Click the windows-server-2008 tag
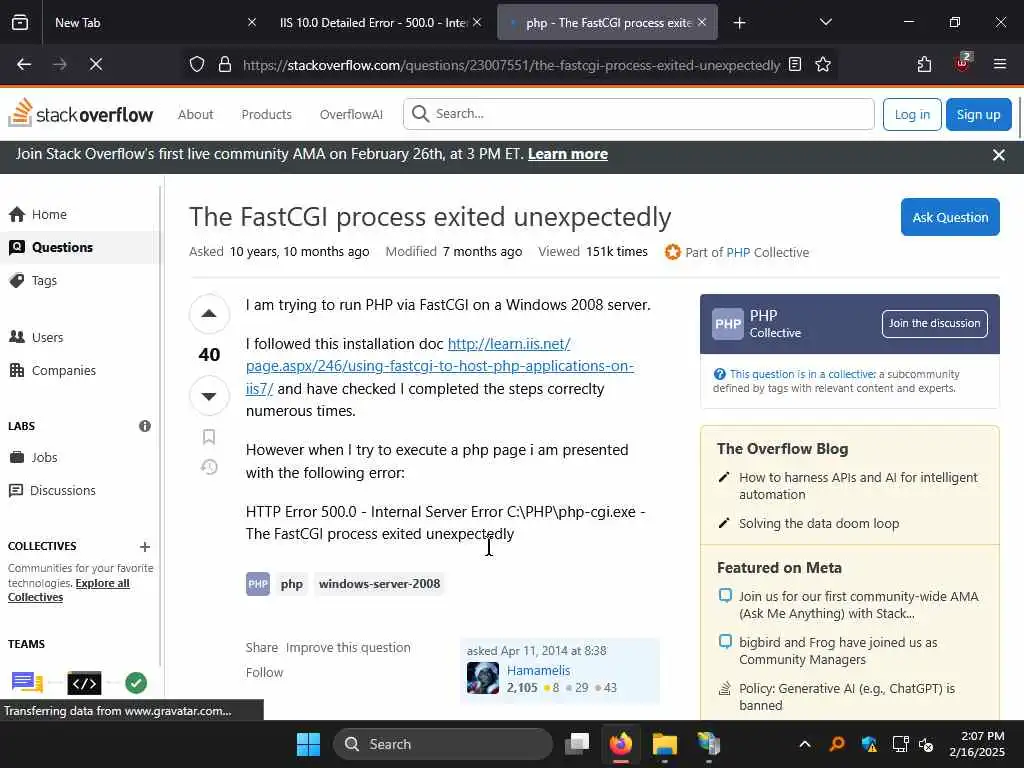 tap(379, 584)
